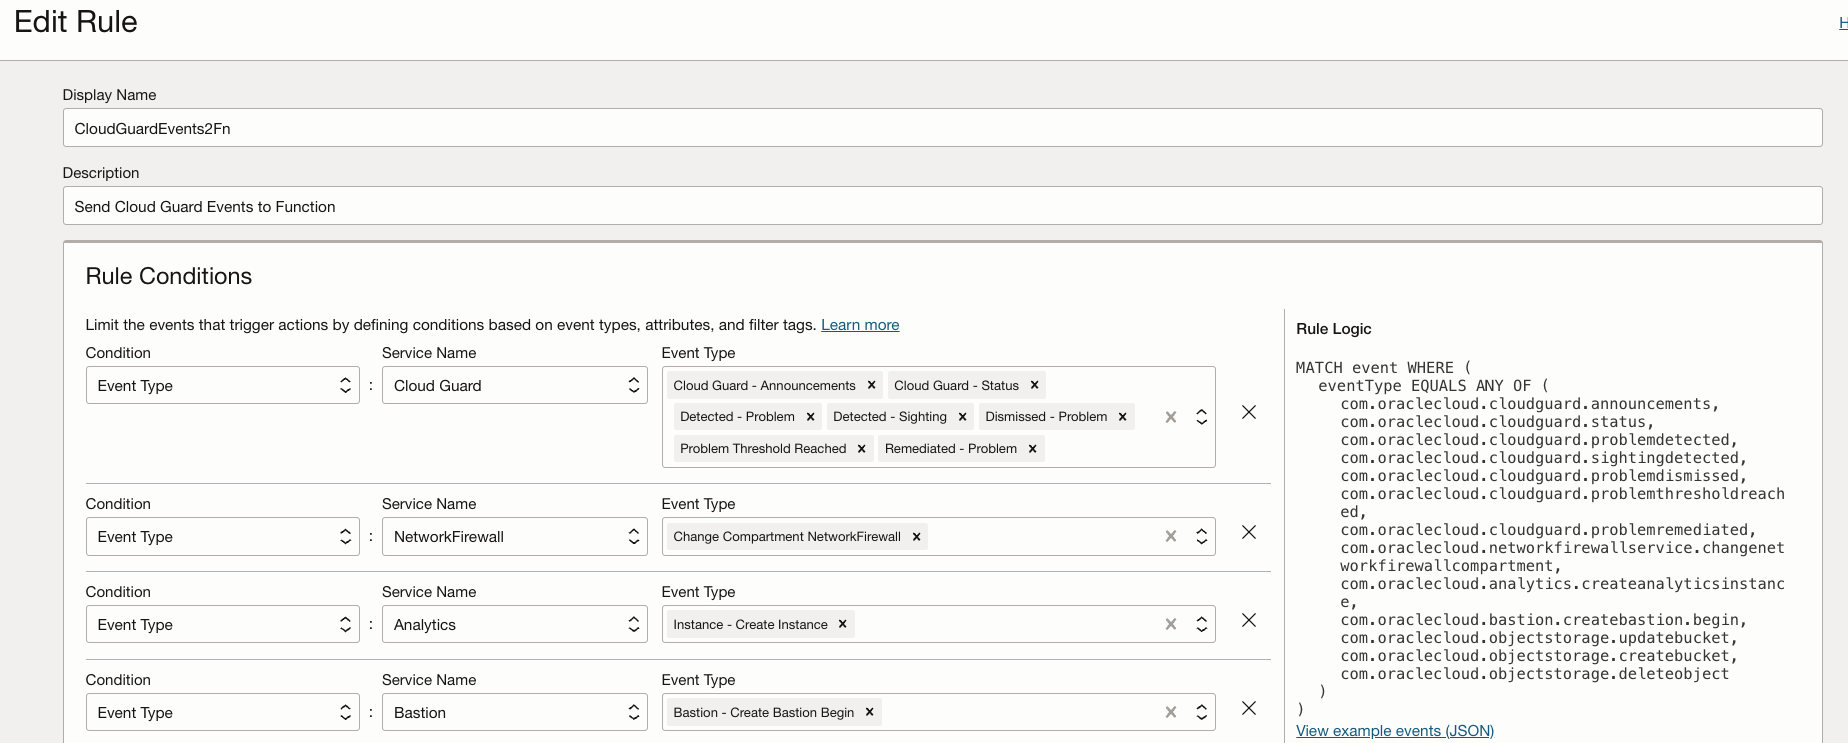Clear all NetworkFirewall event types
This screenshot has width=1848, height=743.
(1170, 537)
